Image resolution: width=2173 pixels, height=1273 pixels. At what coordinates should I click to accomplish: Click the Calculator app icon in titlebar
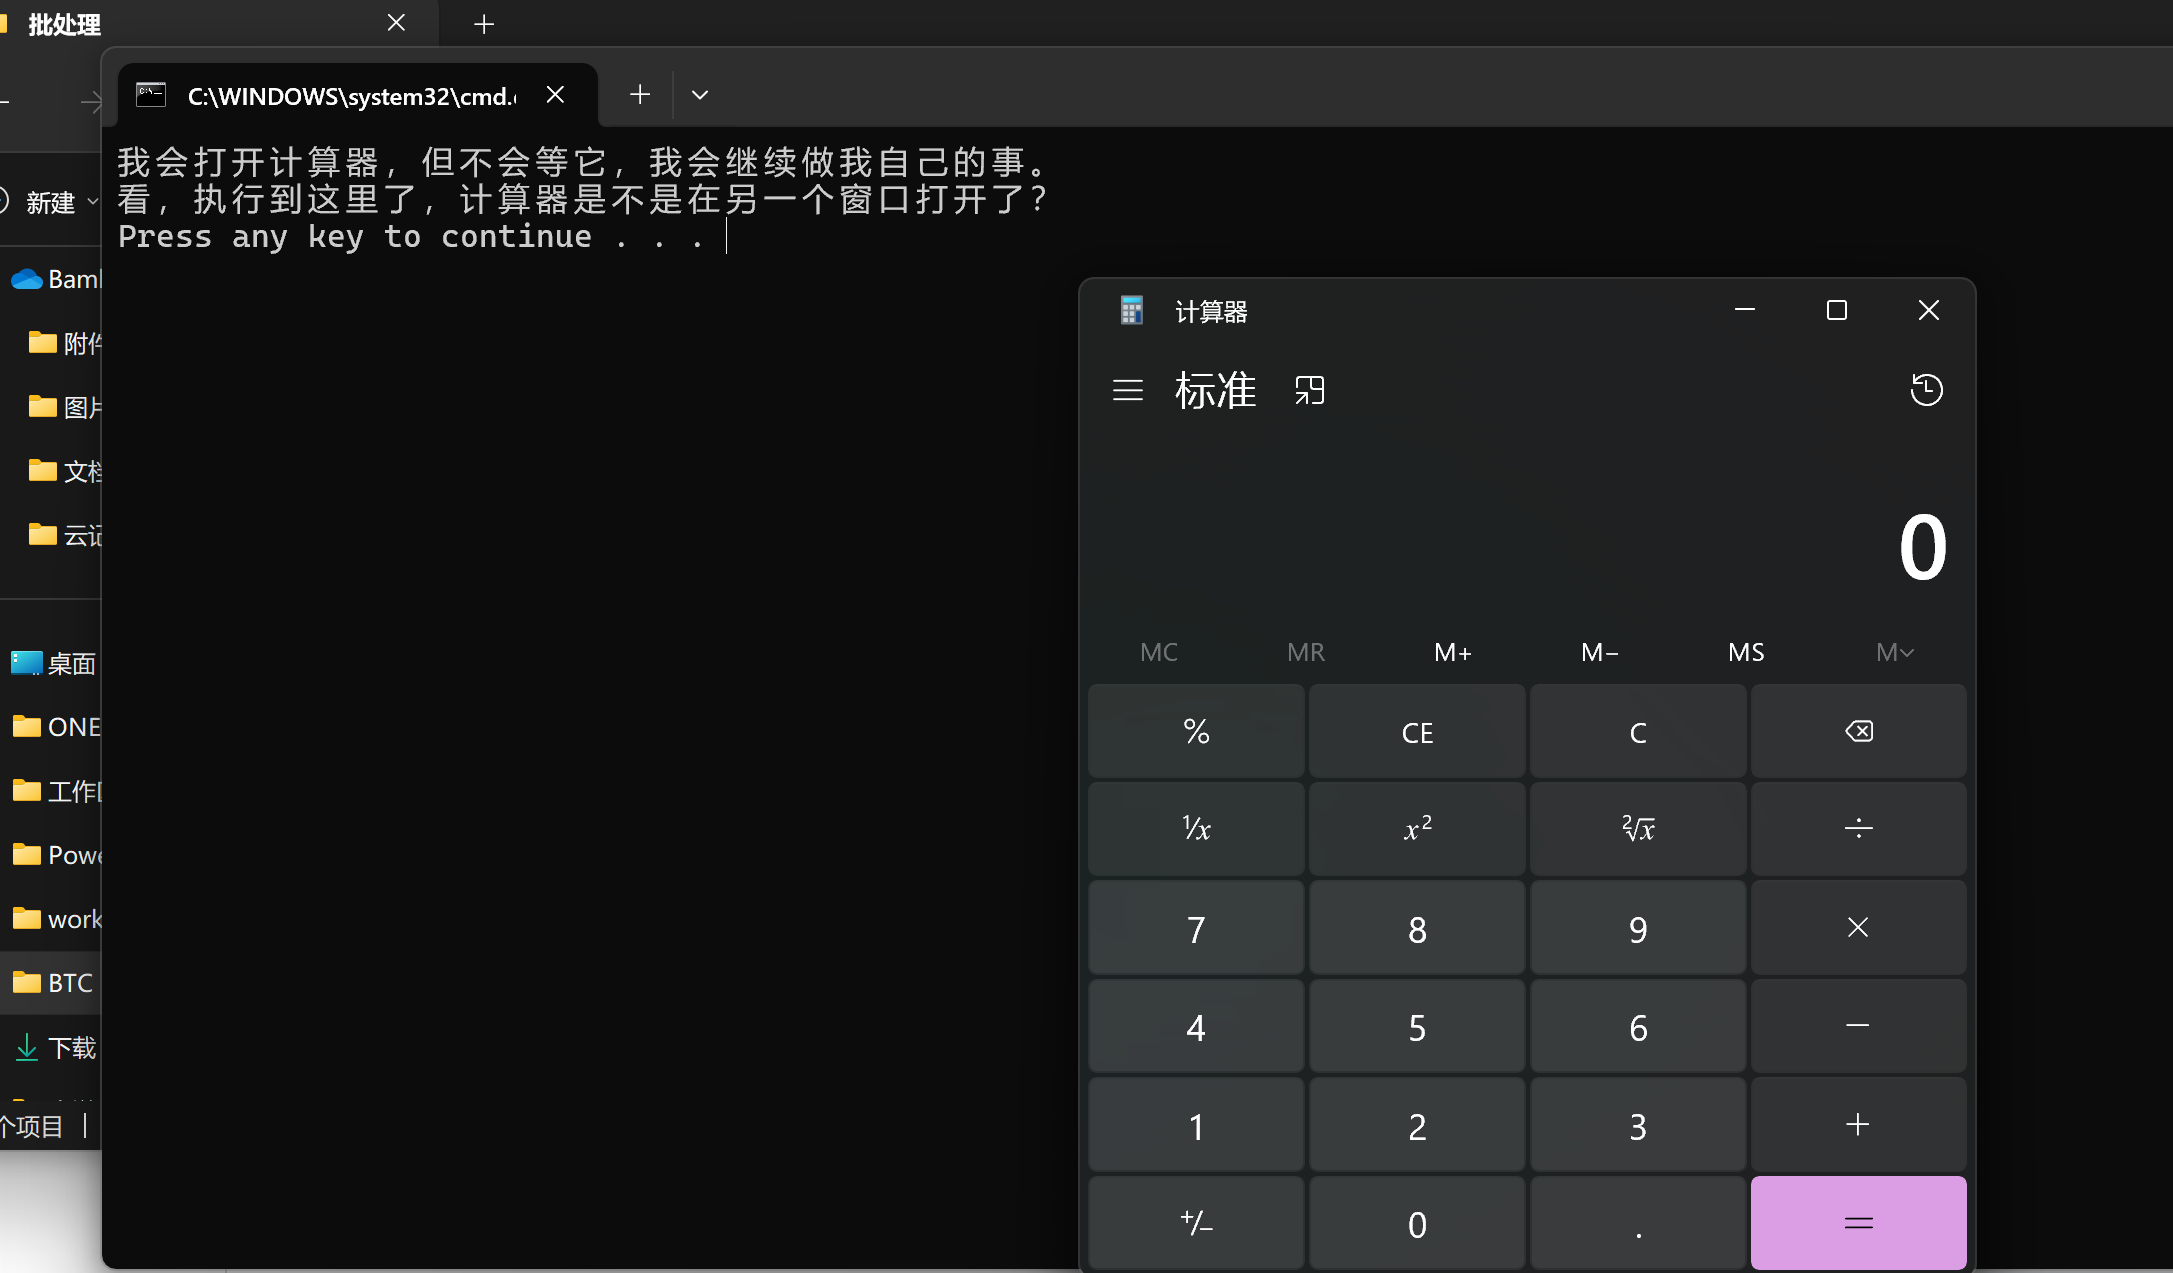click(1131, 310)
